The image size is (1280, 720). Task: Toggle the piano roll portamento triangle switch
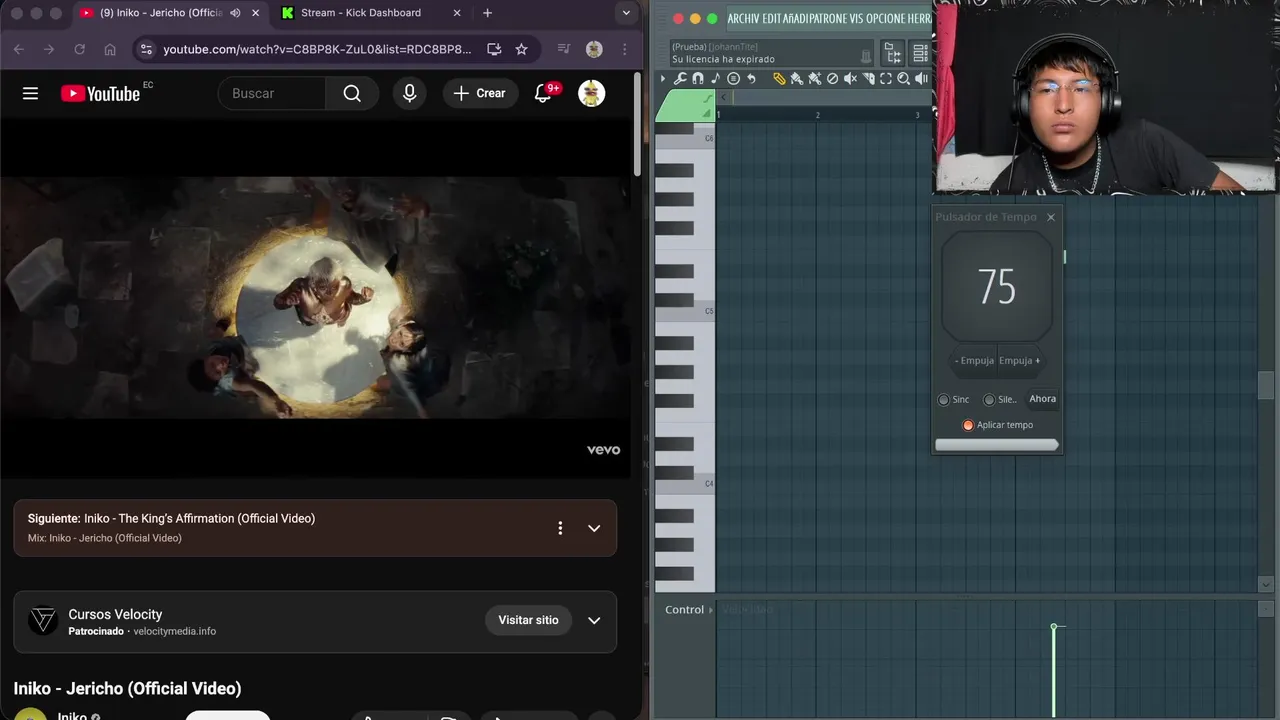[x=708, y=112]
